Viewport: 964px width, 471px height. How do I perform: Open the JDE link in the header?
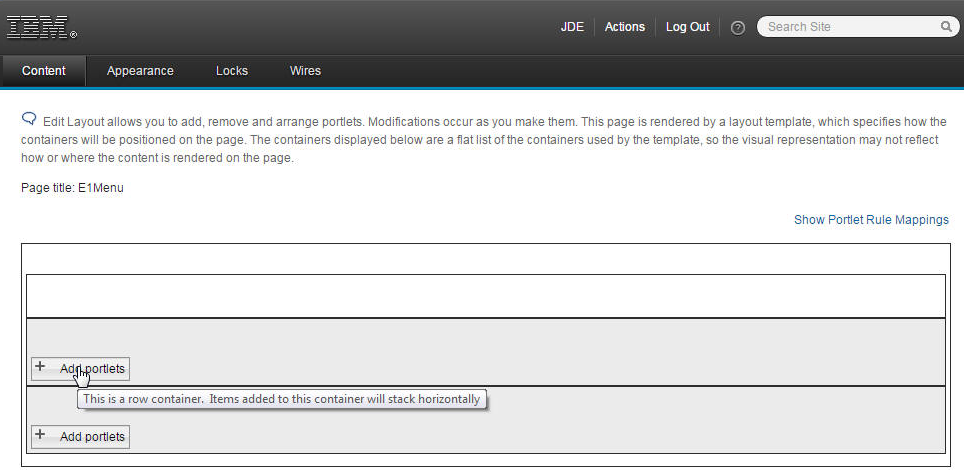(572, 27)
